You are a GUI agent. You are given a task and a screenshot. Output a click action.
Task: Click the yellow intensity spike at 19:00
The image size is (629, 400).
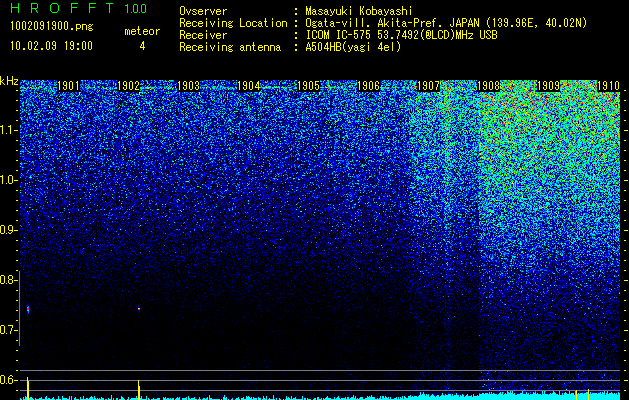28,388
